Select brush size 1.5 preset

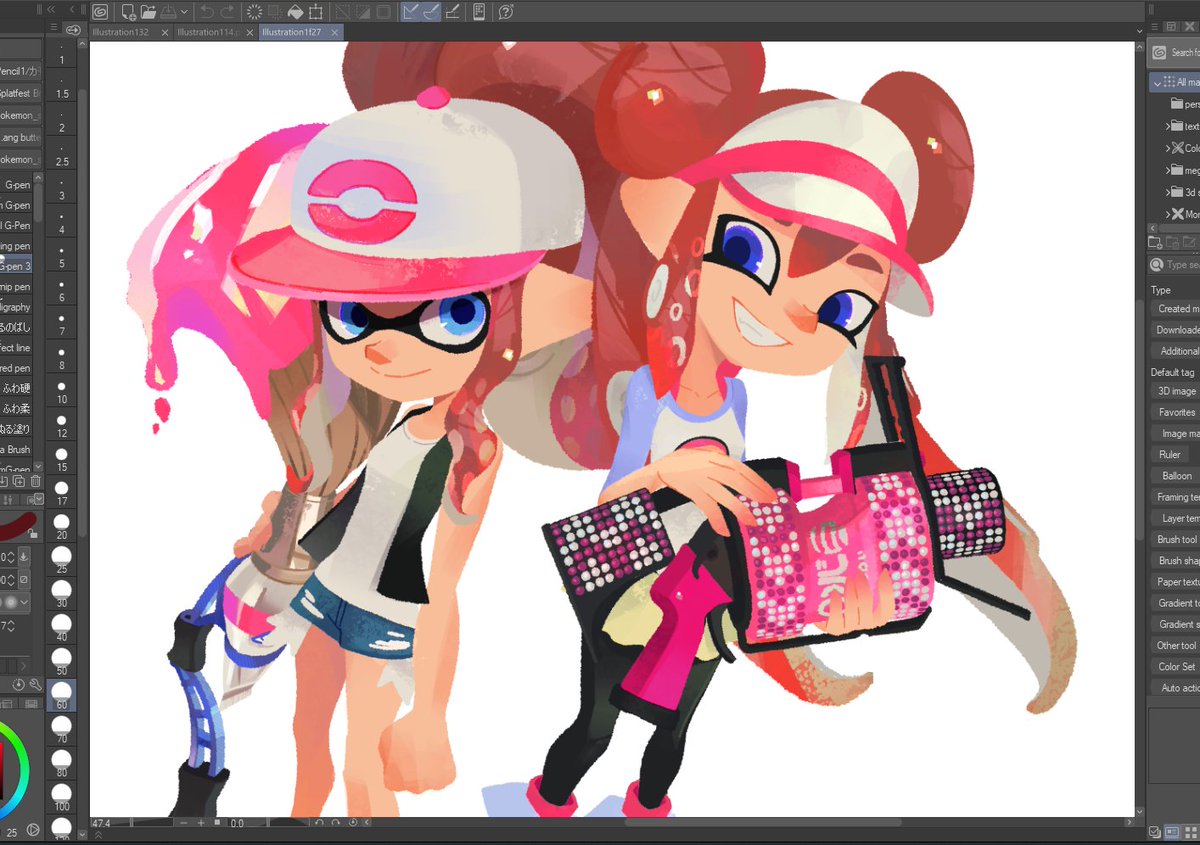coord(62,85)
